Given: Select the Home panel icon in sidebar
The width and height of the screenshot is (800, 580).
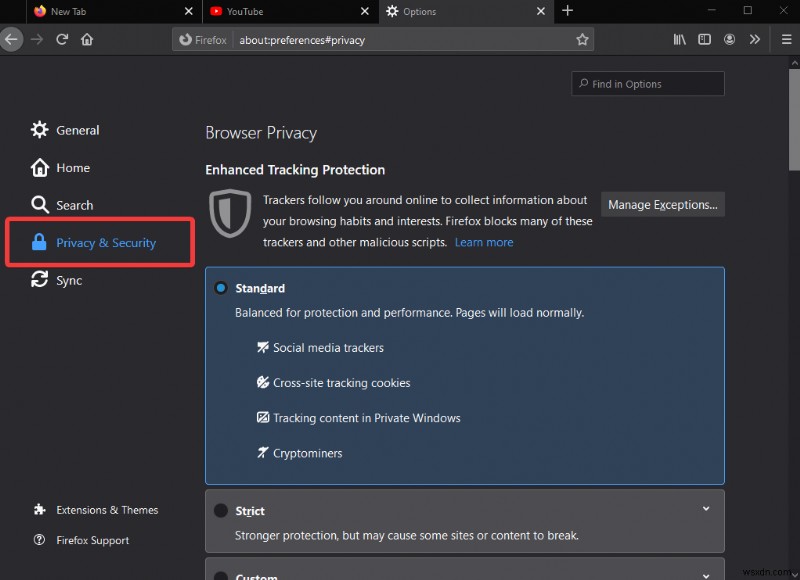Looking at the screenshot, I should [39, 167].
